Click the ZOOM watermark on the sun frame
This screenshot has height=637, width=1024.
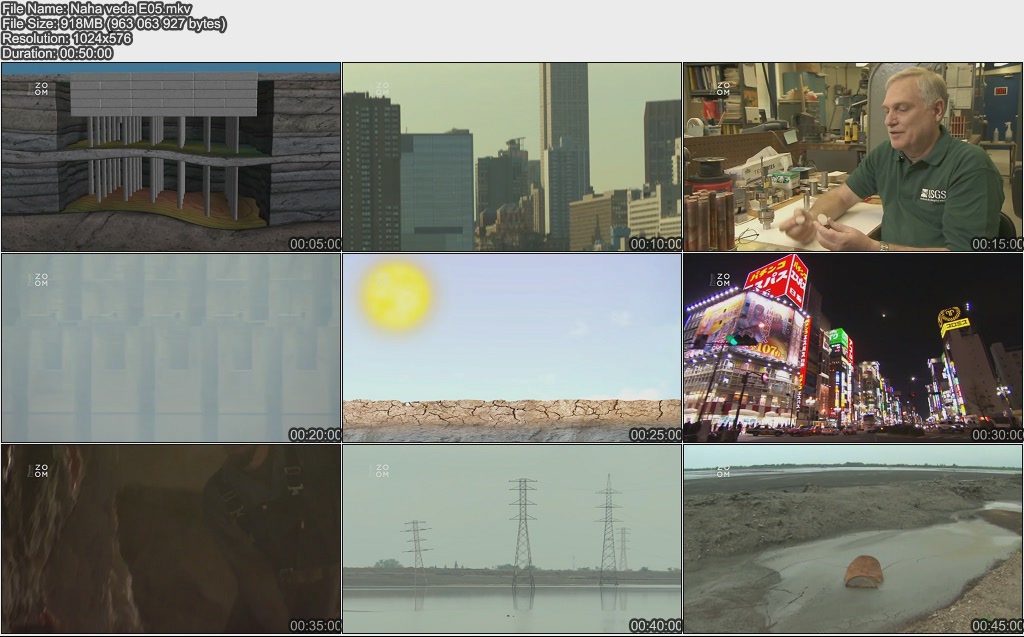382,280
